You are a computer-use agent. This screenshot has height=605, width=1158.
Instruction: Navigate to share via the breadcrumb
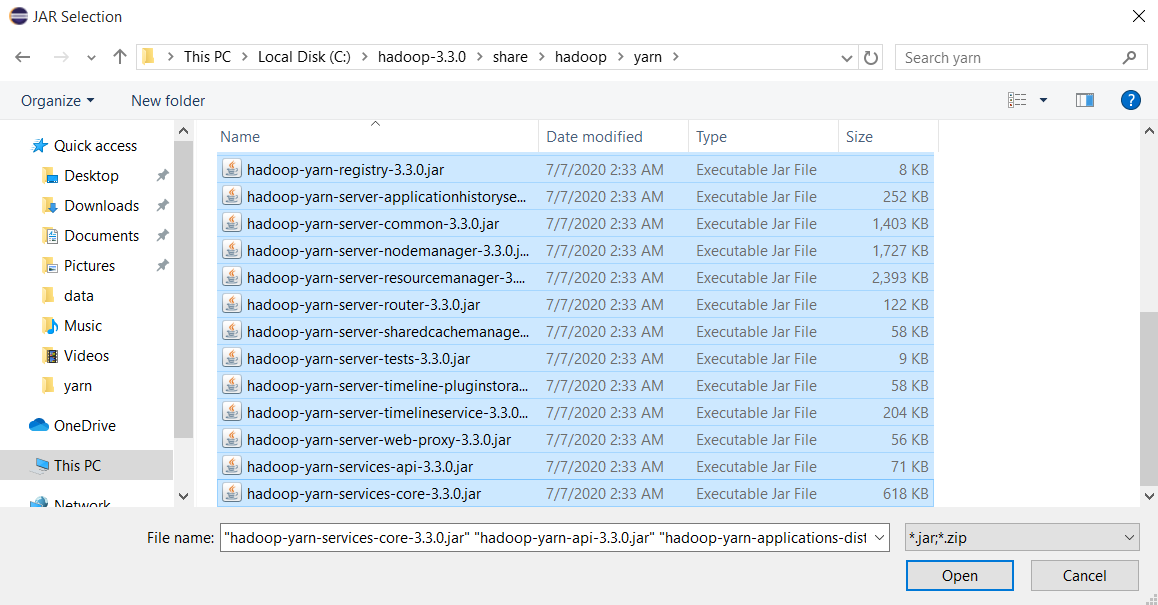pos(510,57)
